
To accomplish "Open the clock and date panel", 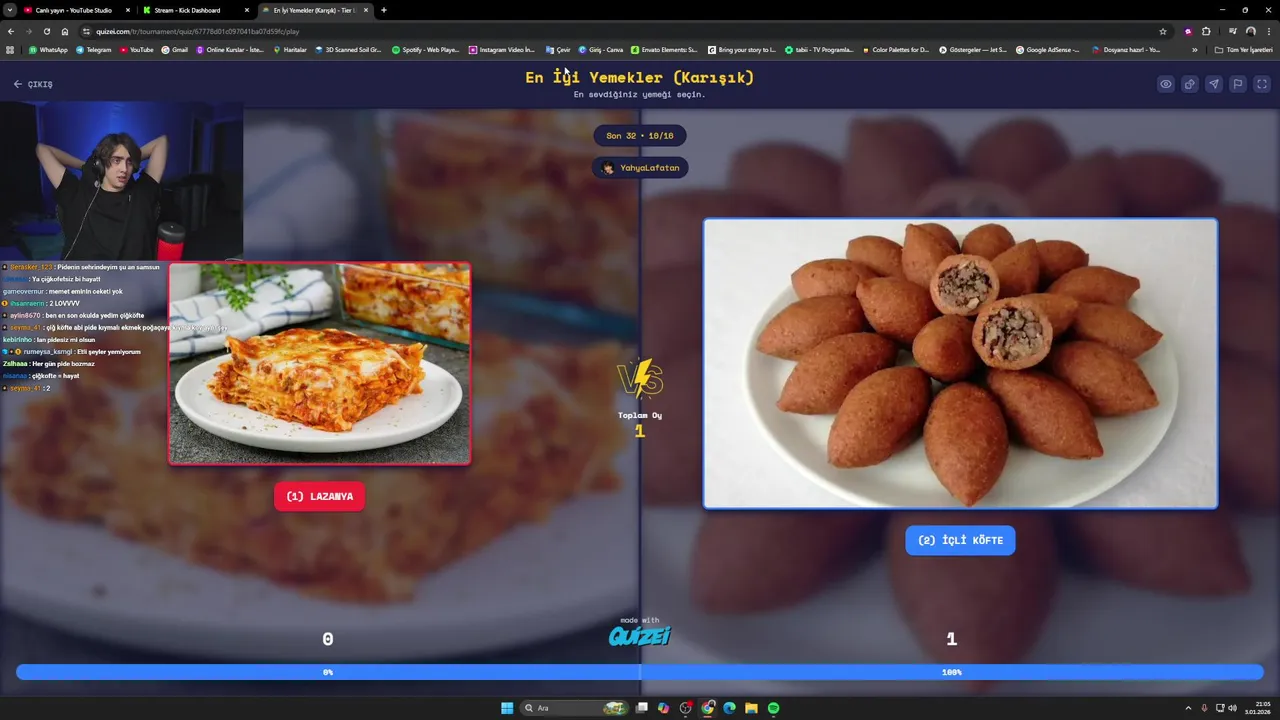I will [1257, 708].
